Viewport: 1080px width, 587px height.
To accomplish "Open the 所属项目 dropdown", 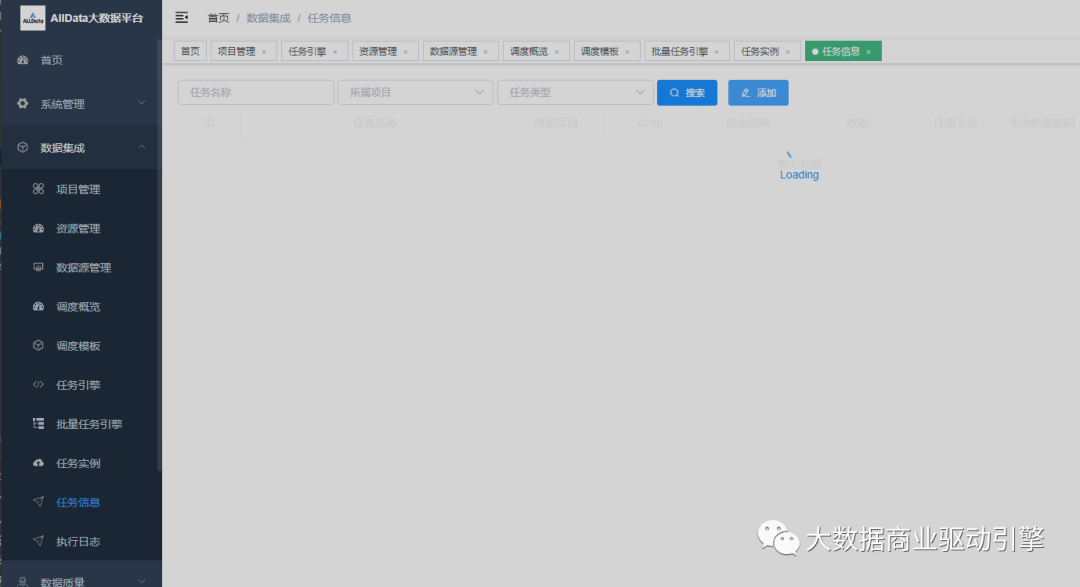I will click(415, 93).
